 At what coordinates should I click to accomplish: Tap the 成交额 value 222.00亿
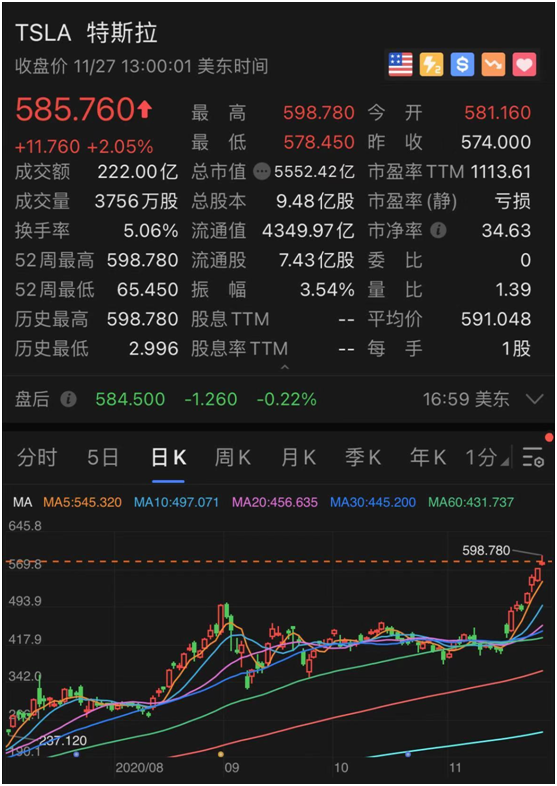coord(138,172)
